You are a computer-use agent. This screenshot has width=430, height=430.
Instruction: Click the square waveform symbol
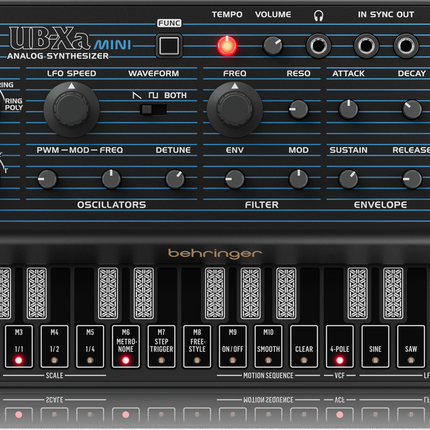click(153, 96)
